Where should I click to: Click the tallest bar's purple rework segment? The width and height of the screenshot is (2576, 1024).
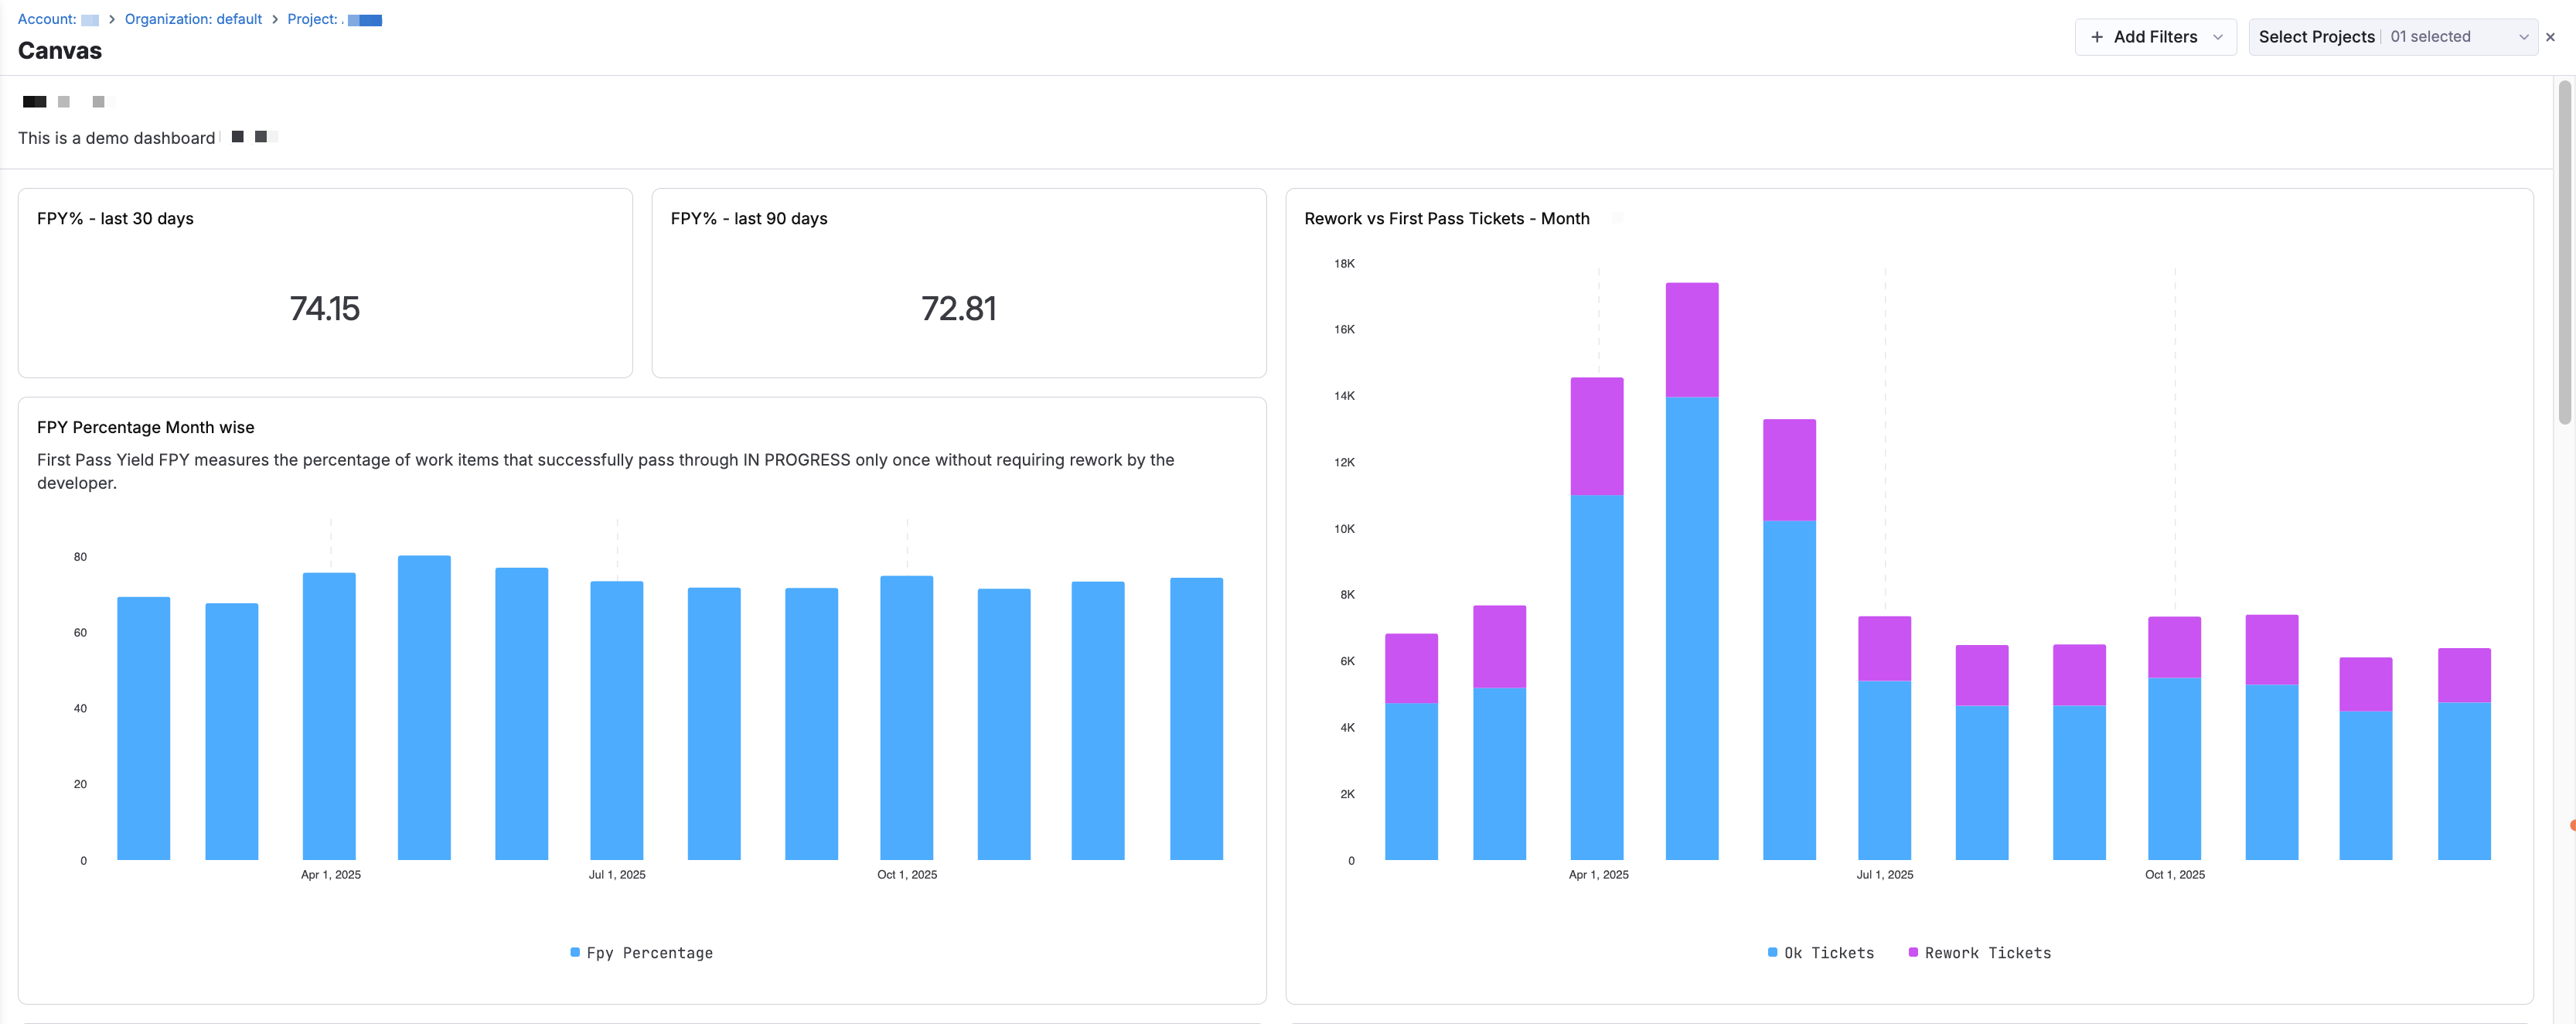1691,340
